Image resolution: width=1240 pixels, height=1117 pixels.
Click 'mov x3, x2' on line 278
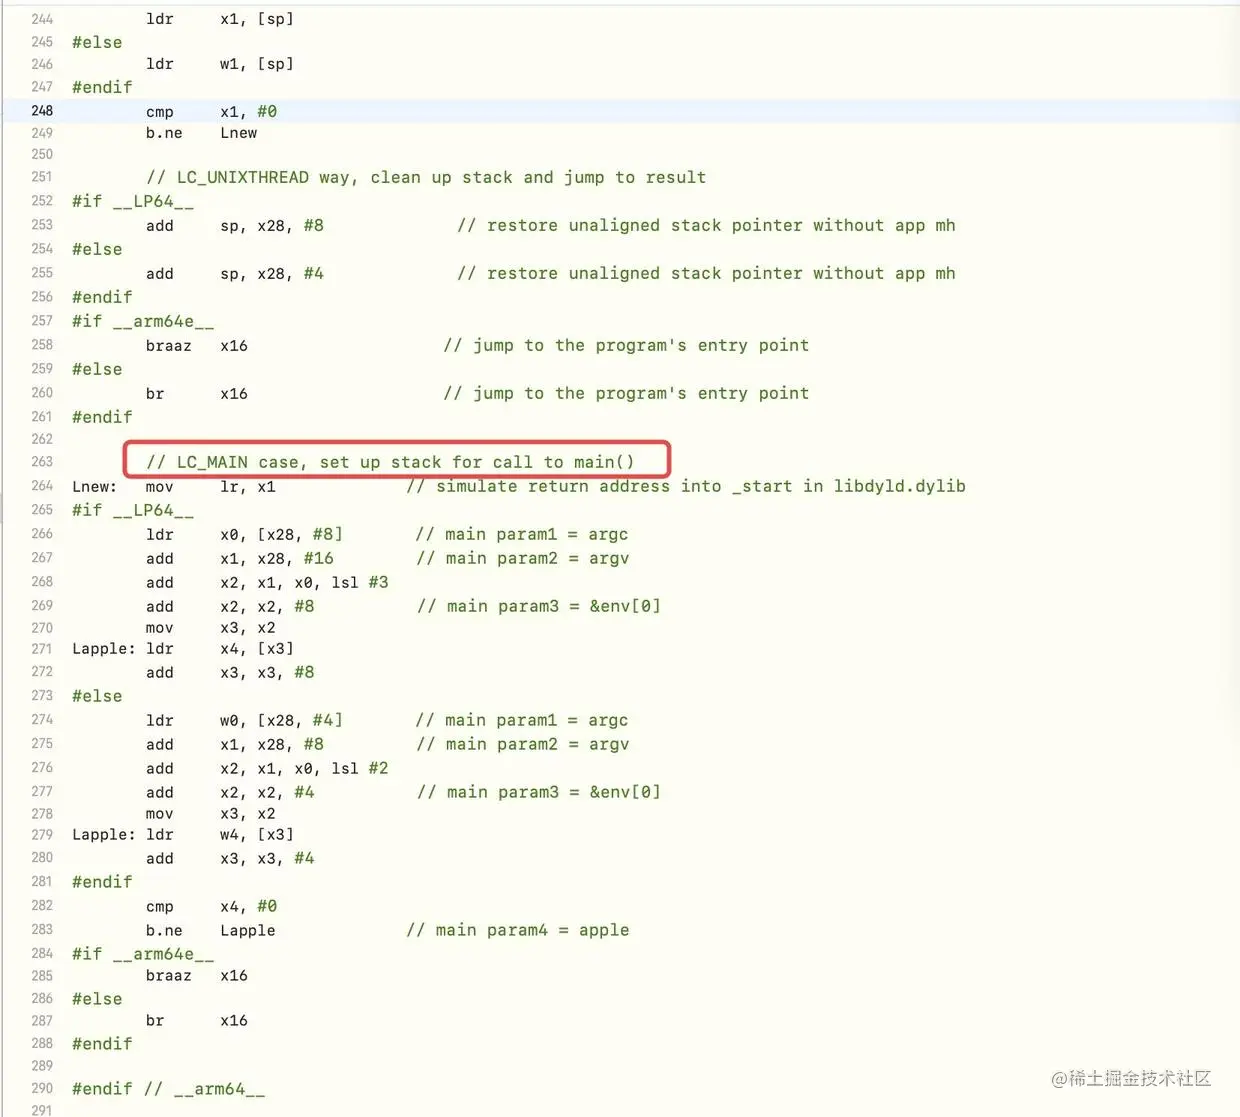(x=210, y=814)
